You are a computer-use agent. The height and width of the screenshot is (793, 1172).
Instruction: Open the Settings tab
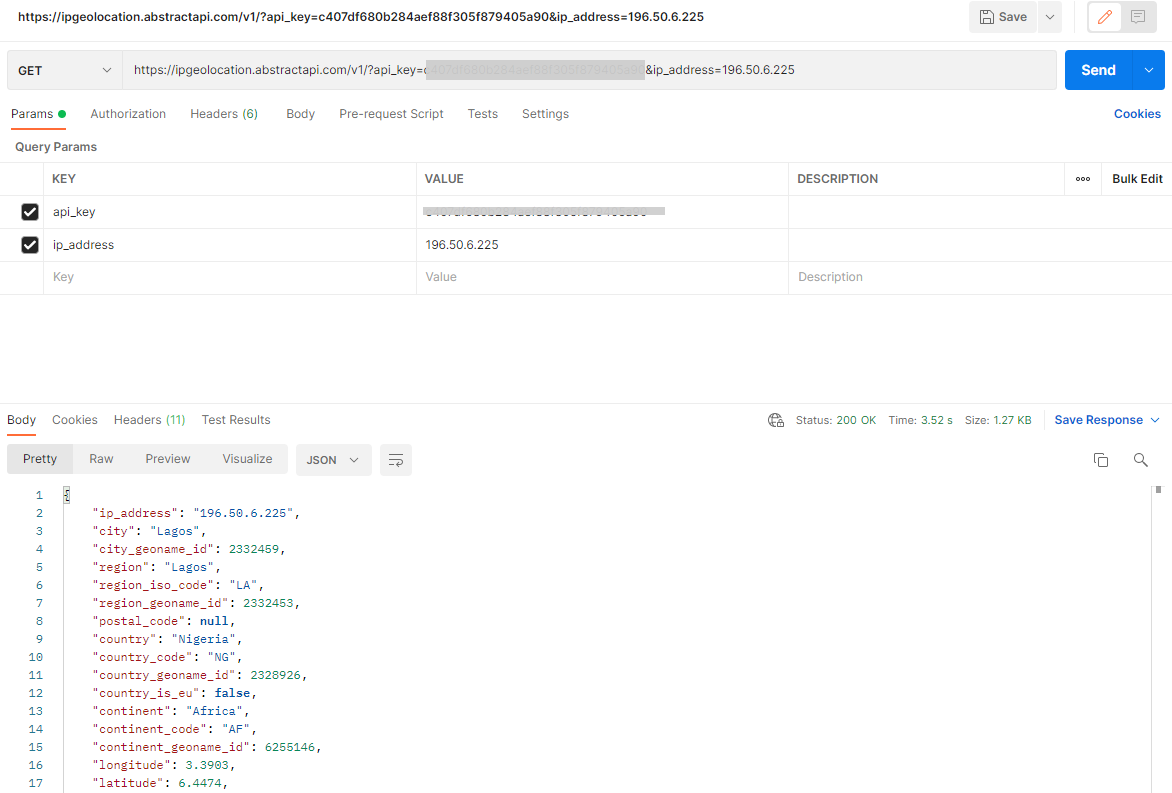point(545,114)
